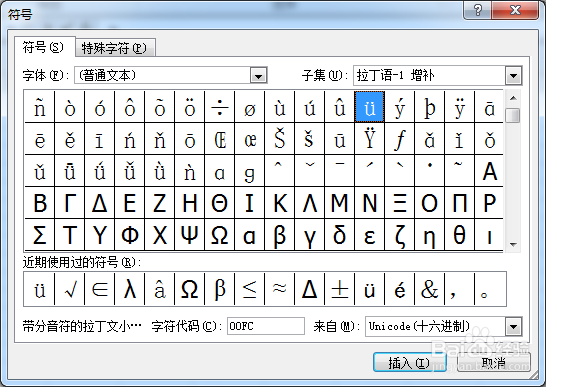The image size is (562, 387).
Task: Choose the ñ character in grid
Action: pos(40,107)
